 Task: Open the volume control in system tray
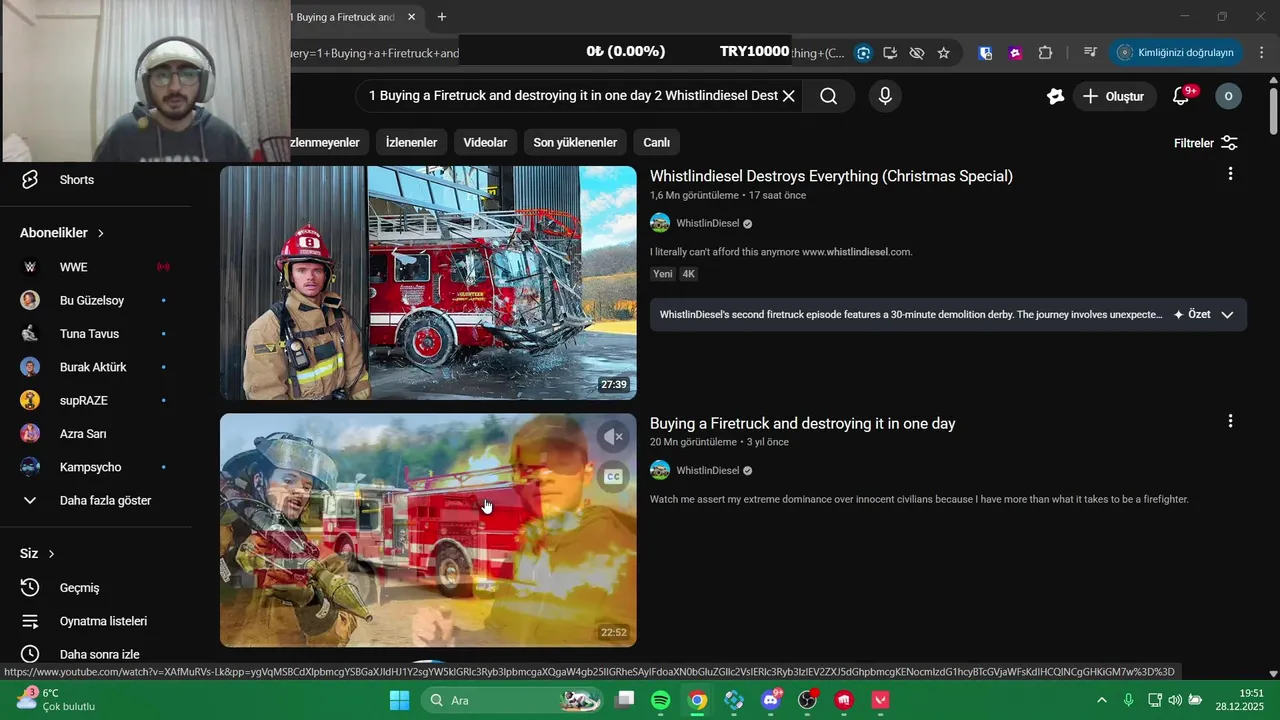(x=1175, y=700)
